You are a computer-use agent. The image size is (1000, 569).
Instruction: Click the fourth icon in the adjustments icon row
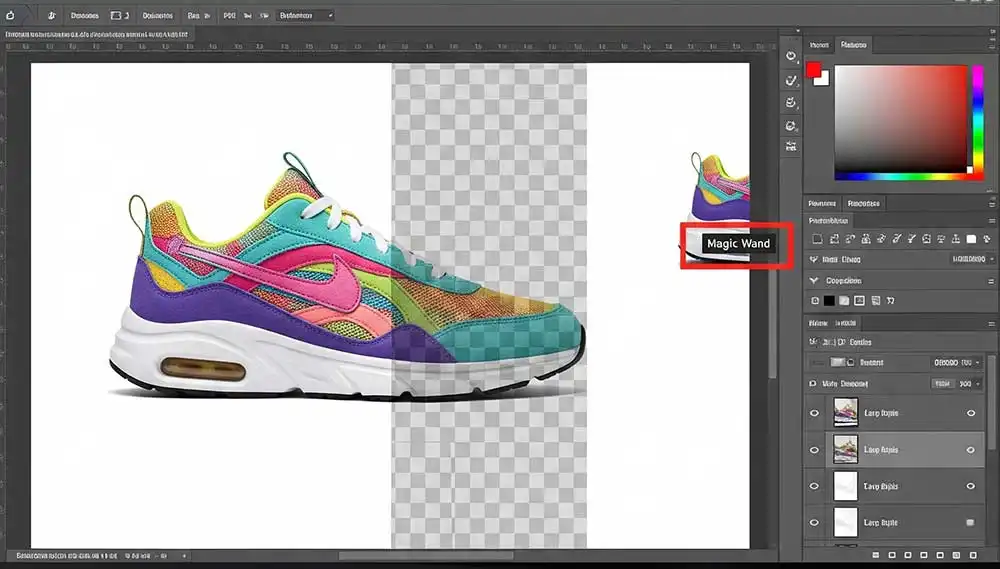tap(865, 239)
